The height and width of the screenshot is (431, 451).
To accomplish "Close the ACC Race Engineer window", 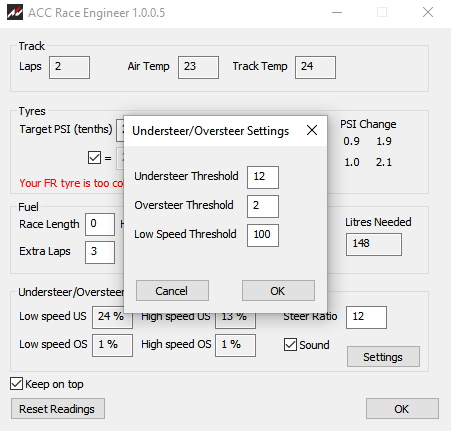I will click(x=428, y=13).
